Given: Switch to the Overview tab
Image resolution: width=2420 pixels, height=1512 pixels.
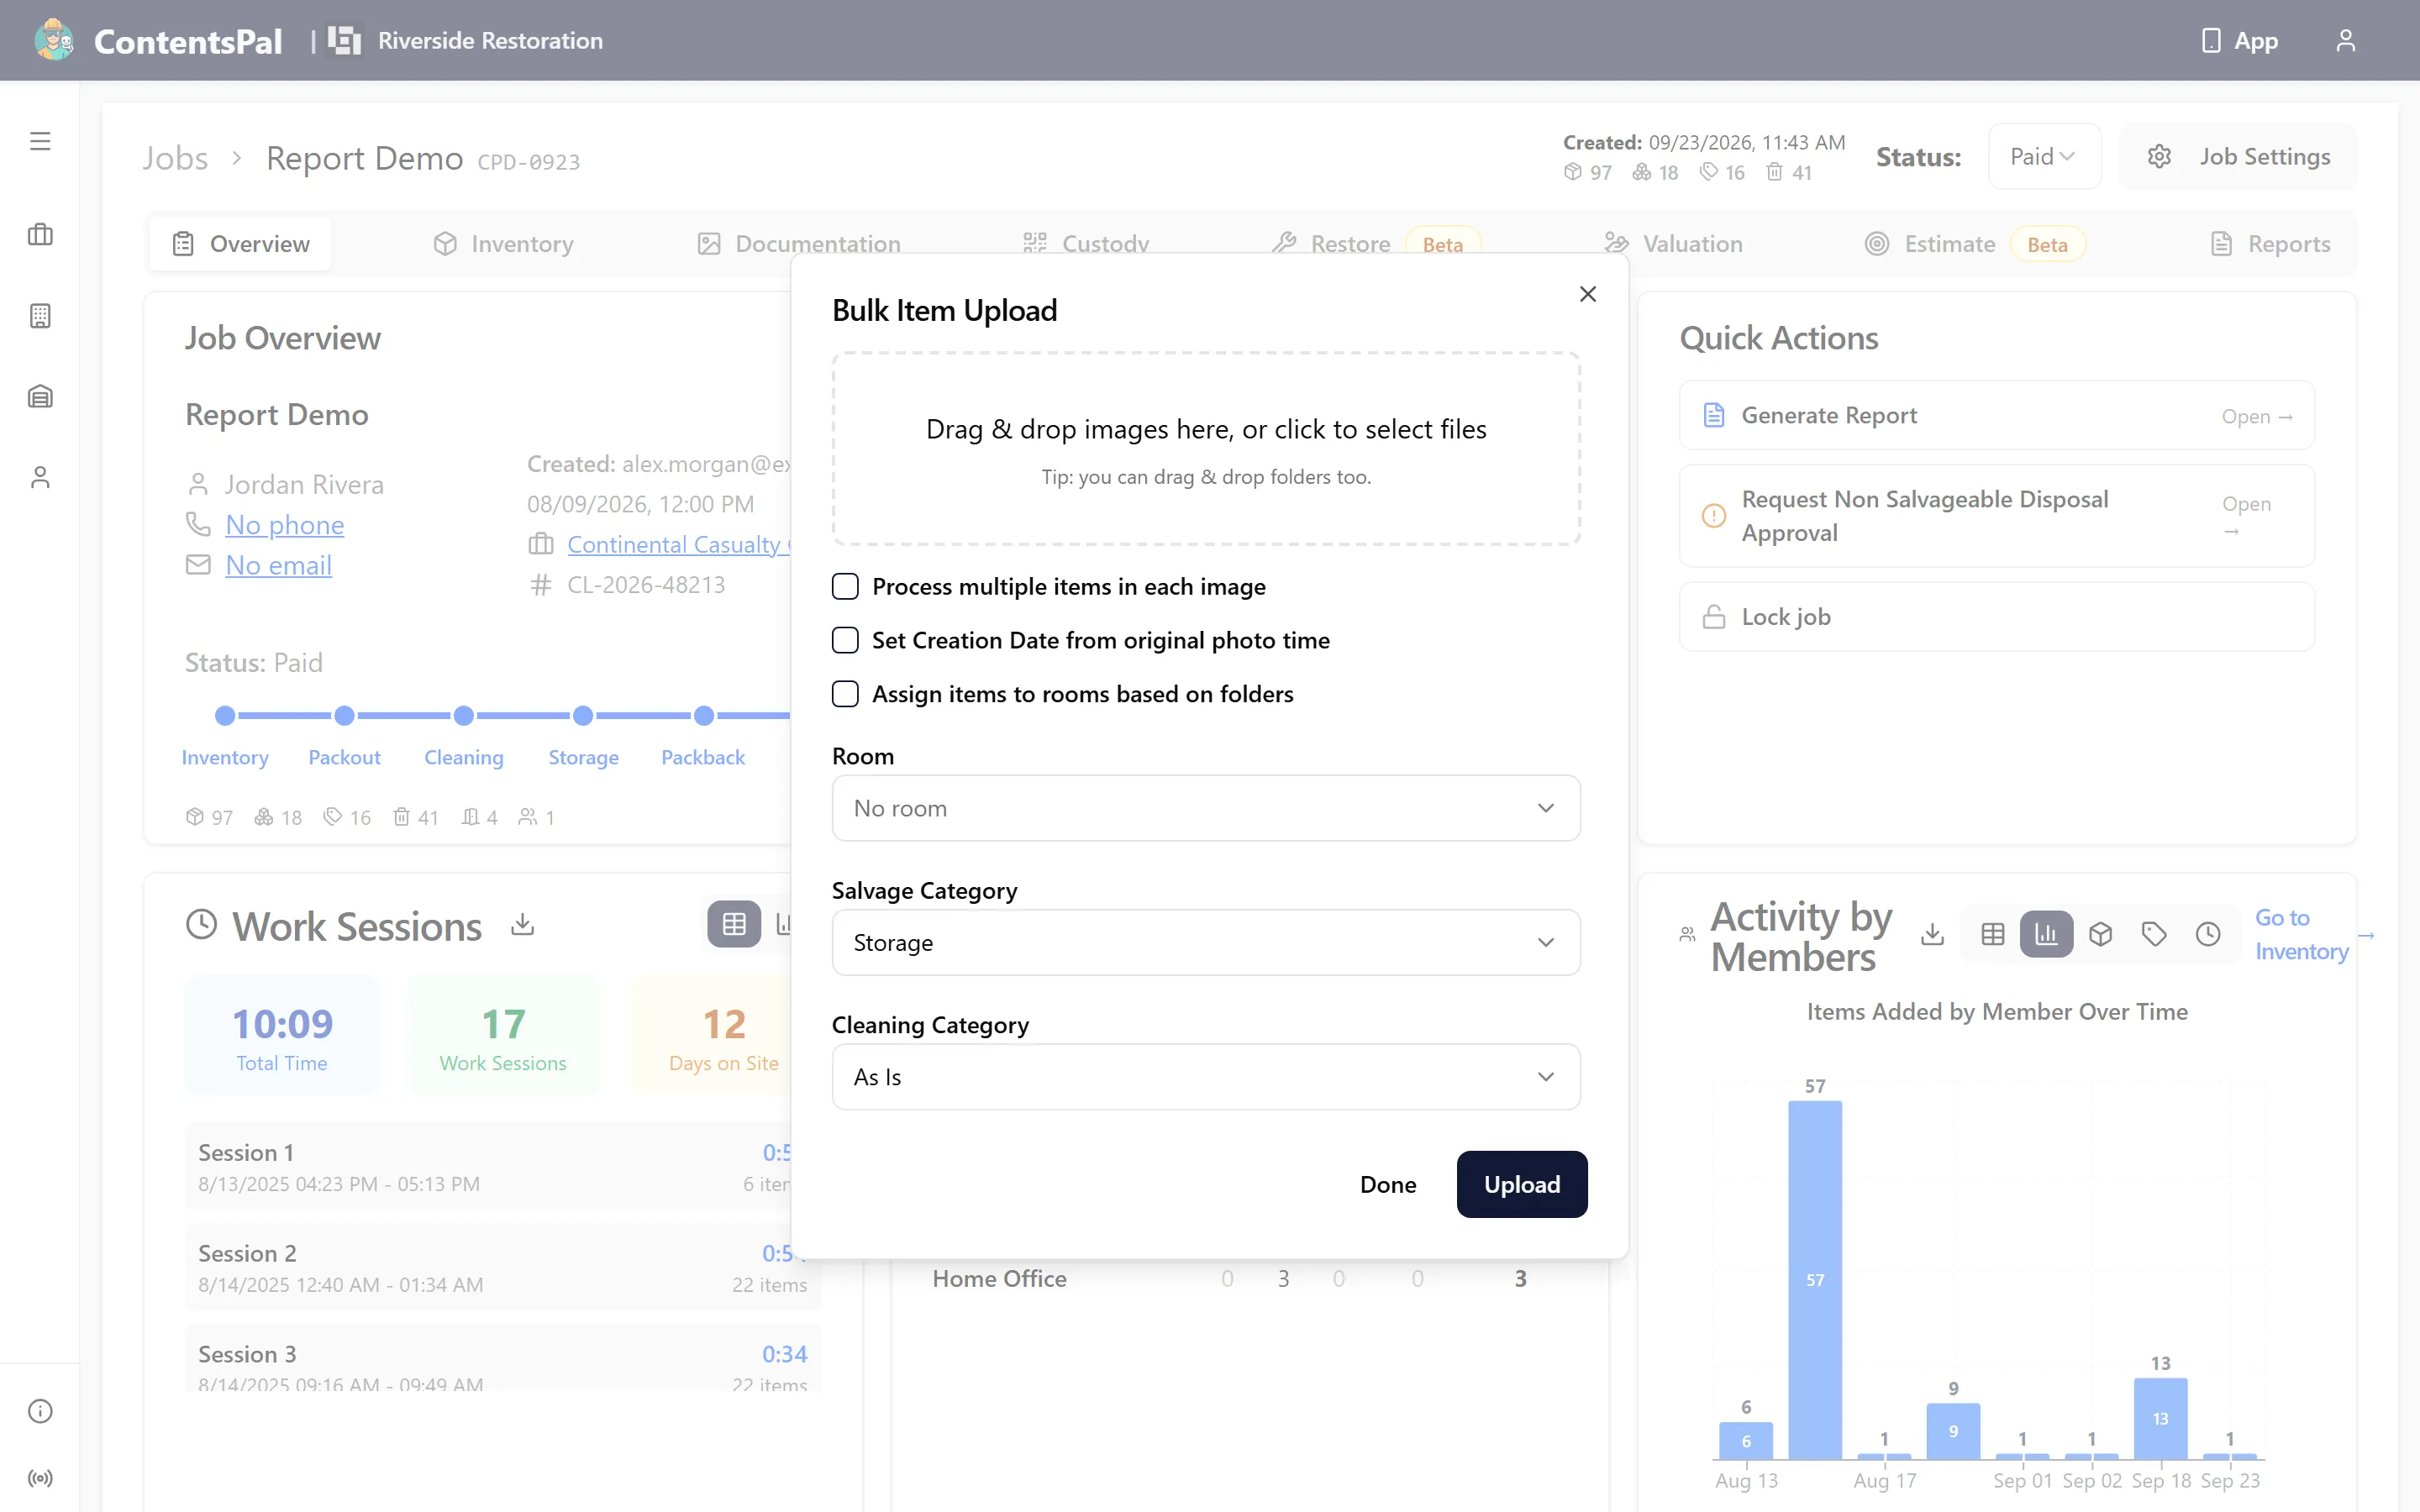Looking at the screenshot, I should [x=241, y=244].
